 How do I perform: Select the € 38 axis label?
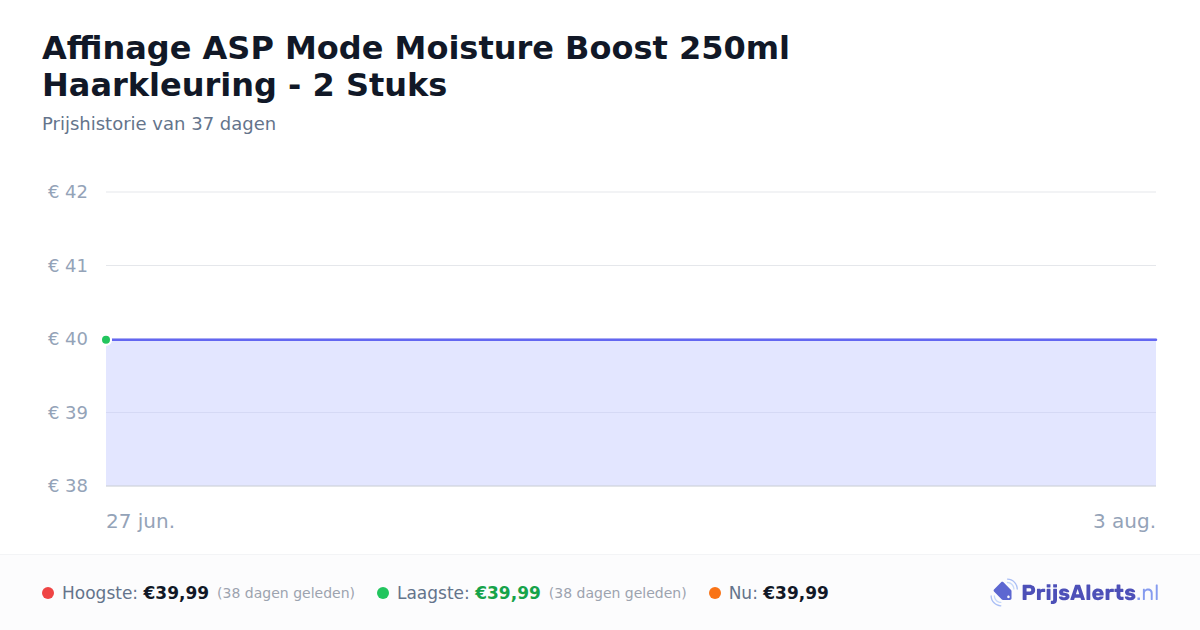click(68, 486)
